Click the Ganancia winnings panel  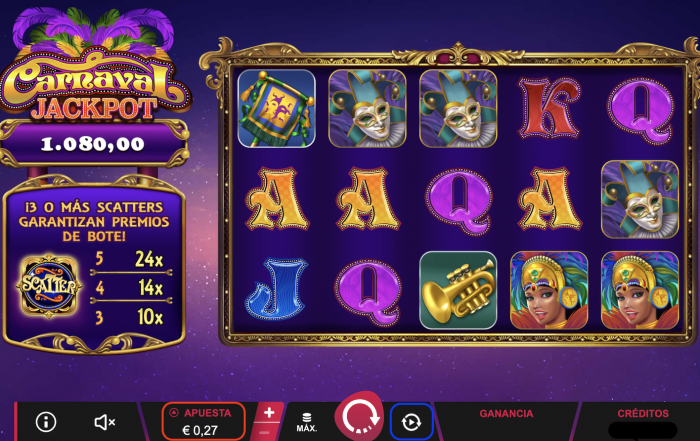pyautogui.click(x=506, y=421)
